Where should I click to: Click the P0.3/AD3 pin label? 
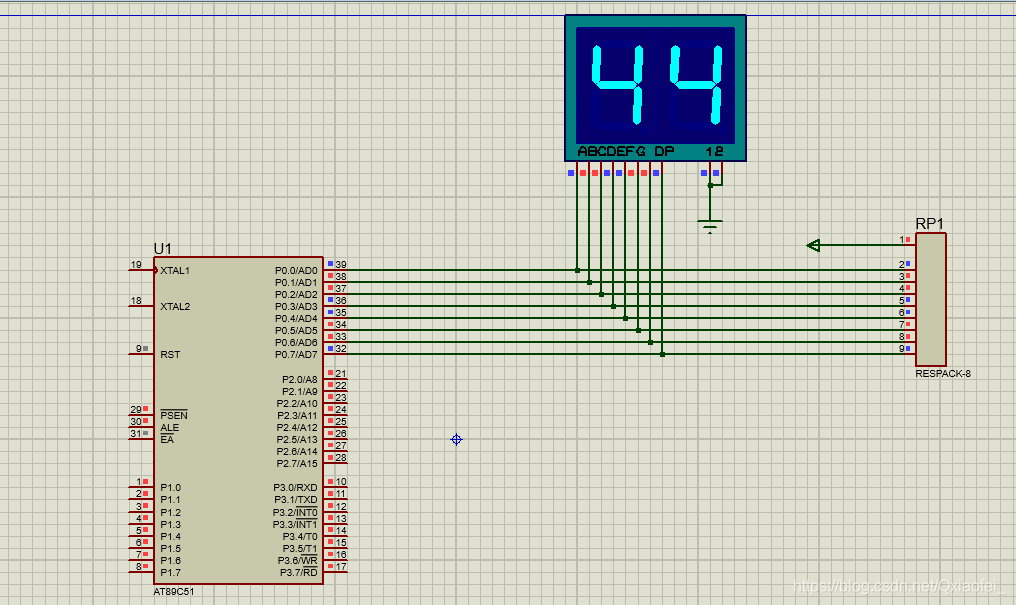tap(296, 306)
